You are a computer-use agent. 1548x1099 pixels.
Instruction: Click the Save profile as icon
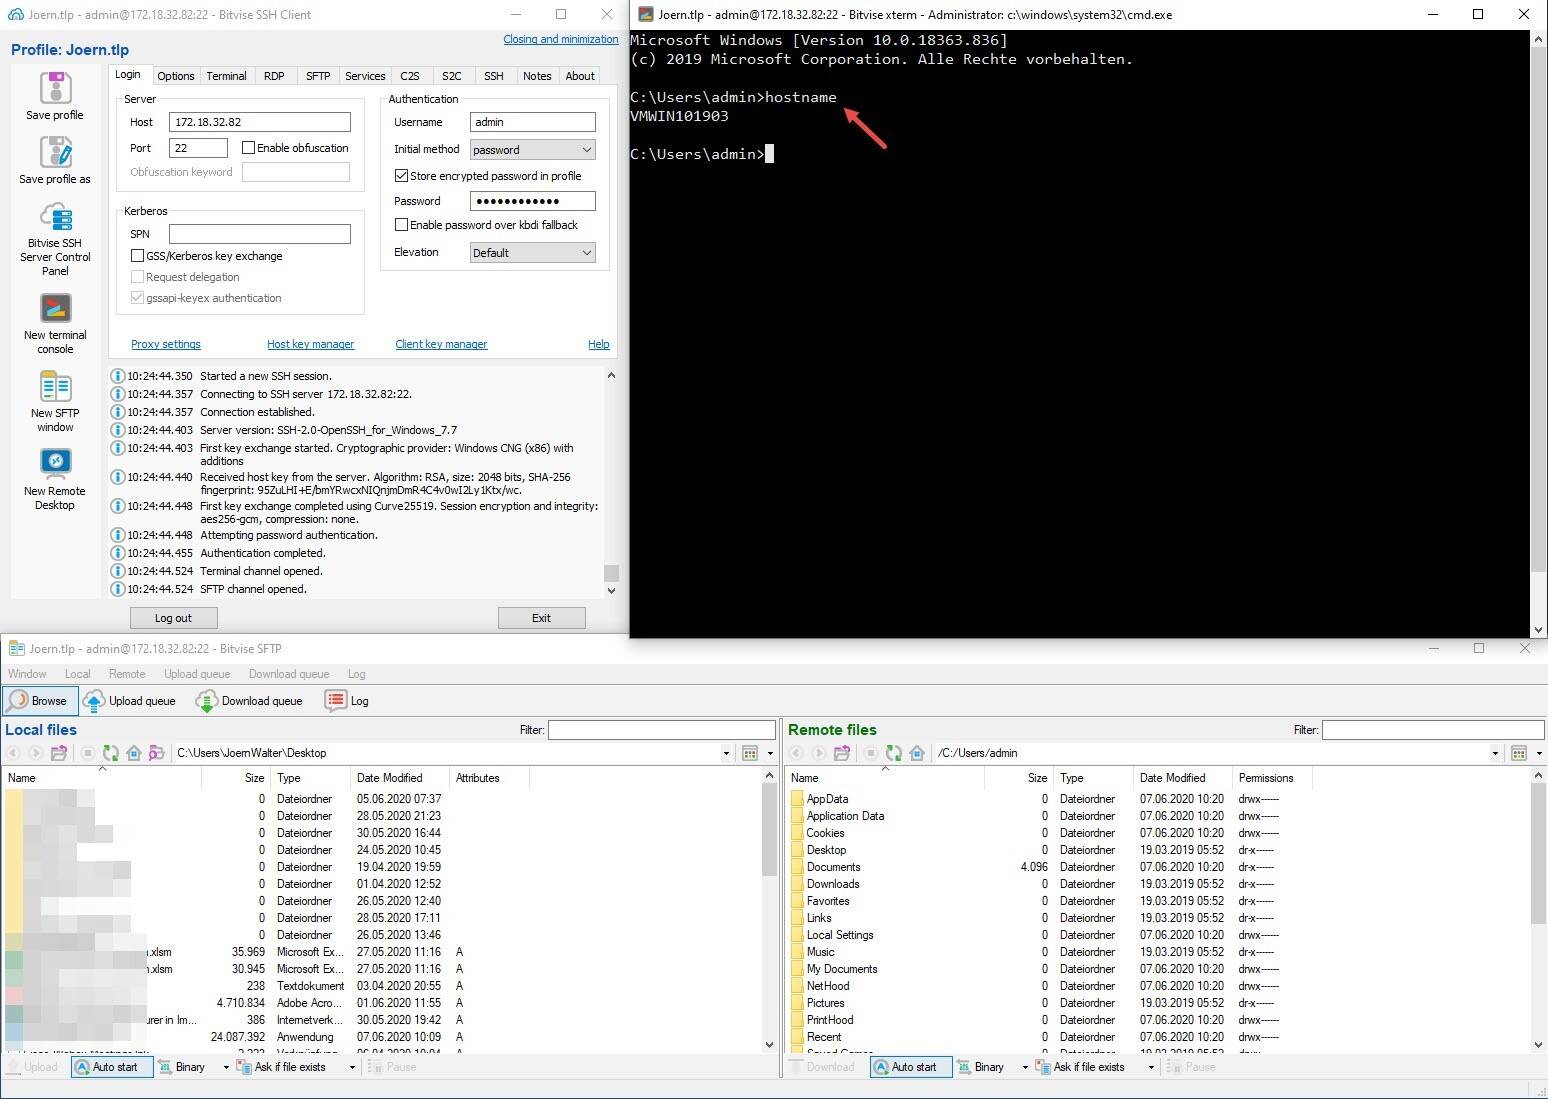click(55, 153)
